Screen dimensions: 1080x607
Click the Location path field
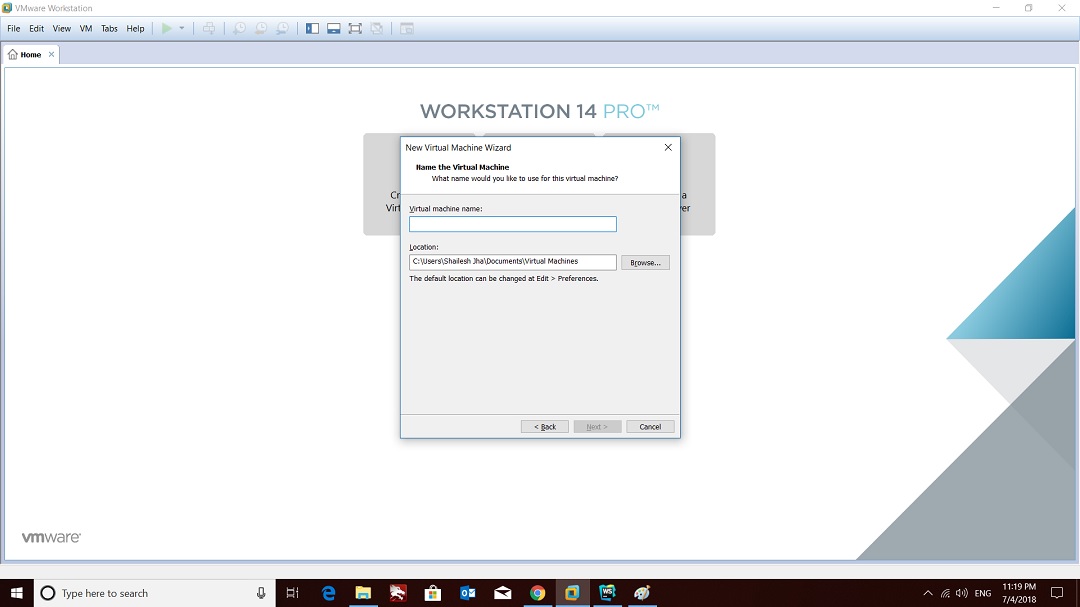[x=512, y=262]
